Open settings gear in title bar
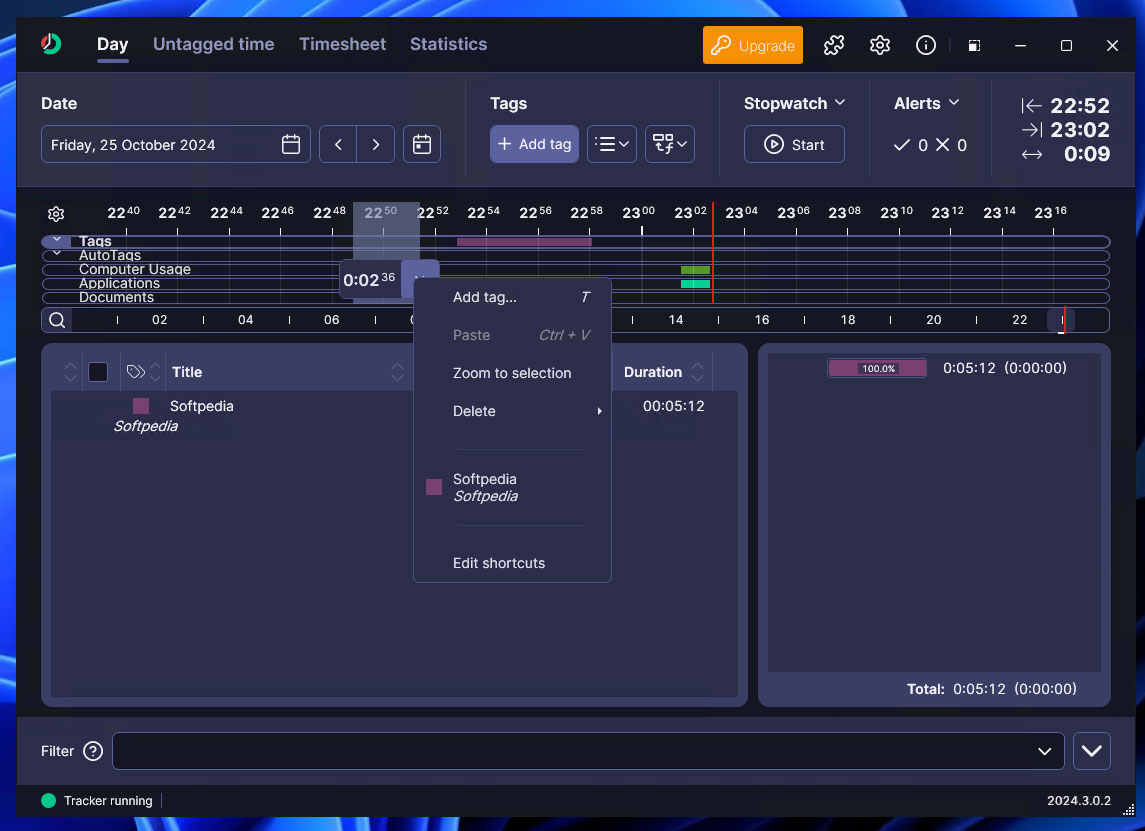This screenshot has height=831, width=1145. pos(880,45)
